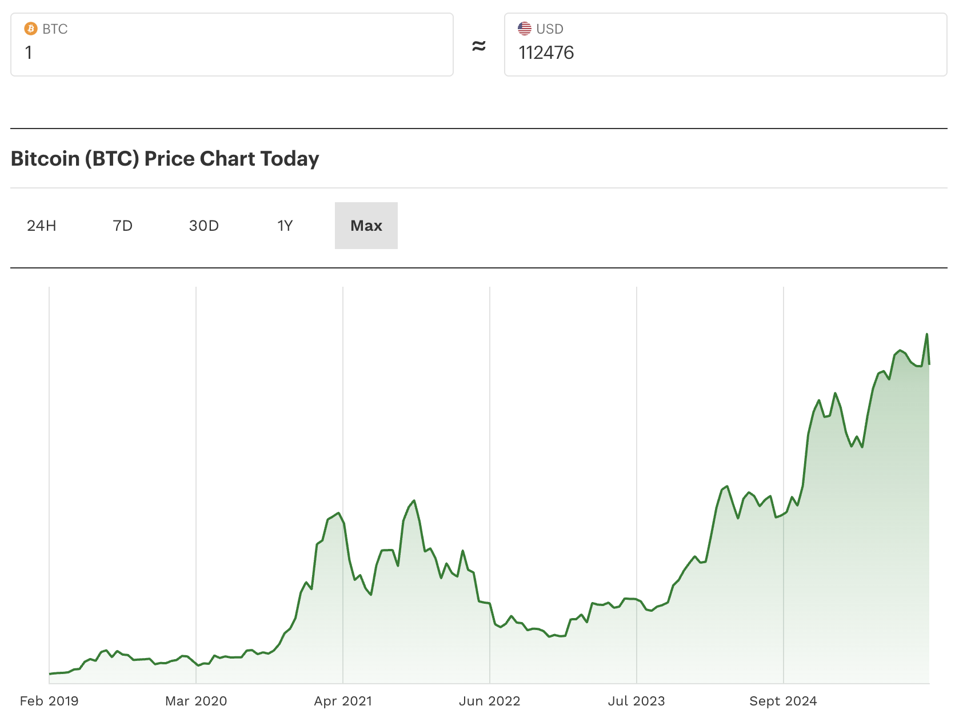Select the 24H time range
959x722 pixels.
42,226
